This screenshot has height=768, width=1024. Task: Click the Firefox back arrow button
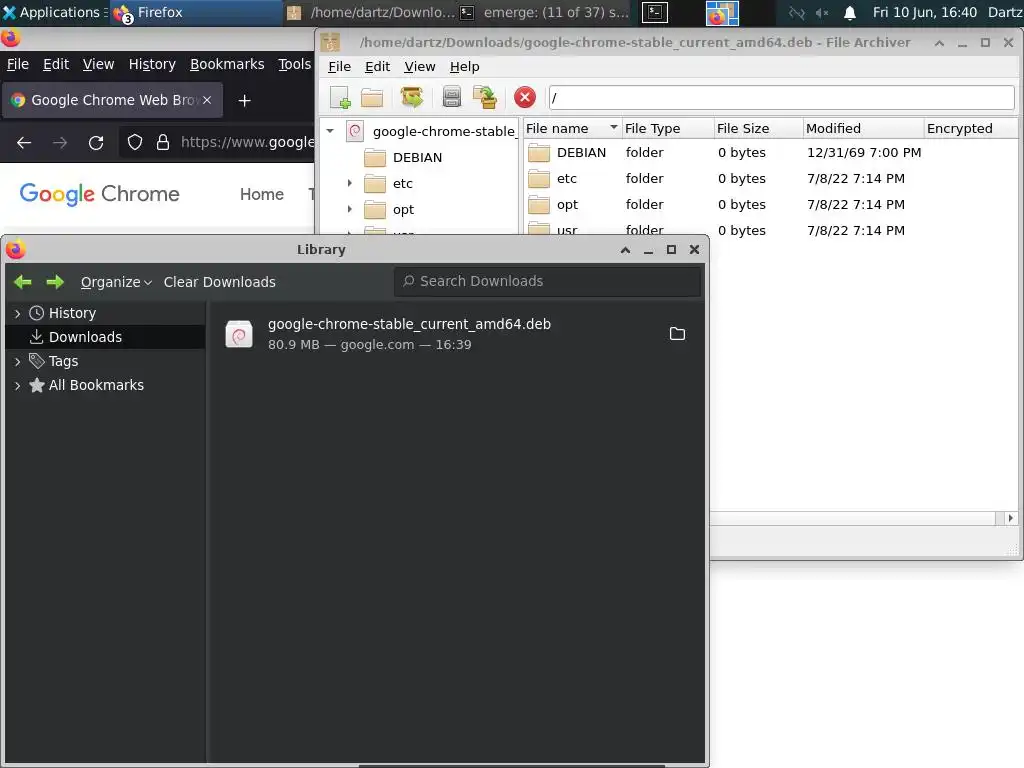point(24,142)
